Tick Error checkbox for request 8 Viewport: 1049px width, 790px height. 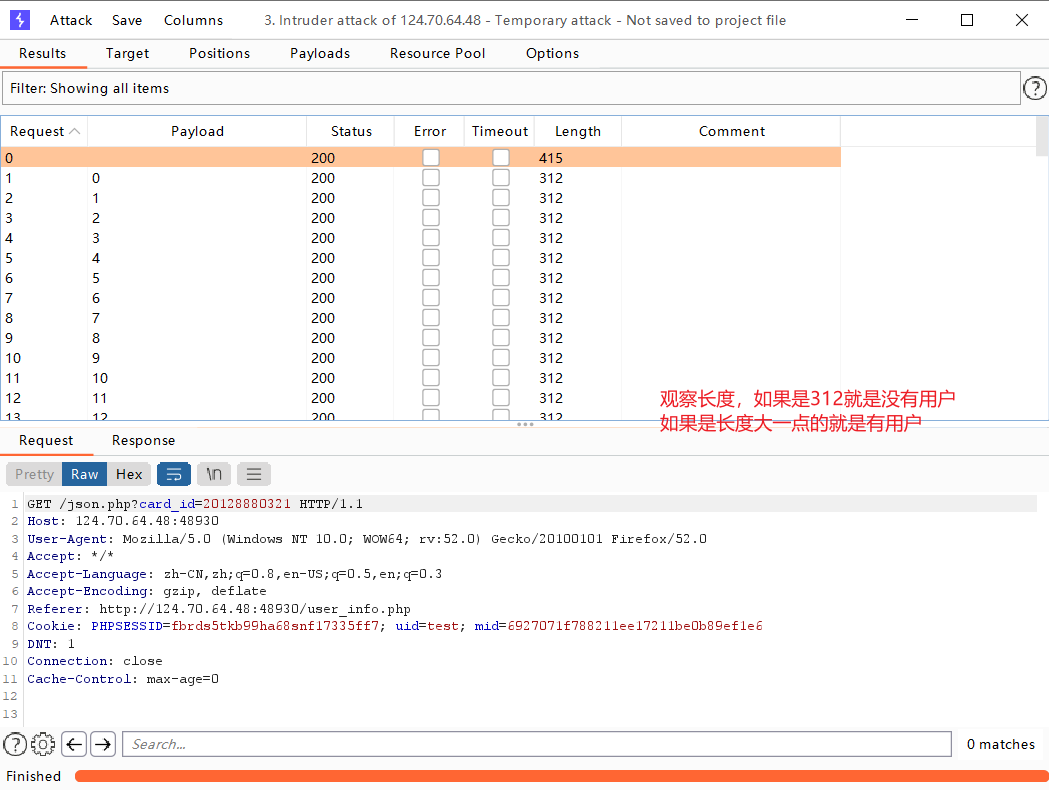(431, 318)
